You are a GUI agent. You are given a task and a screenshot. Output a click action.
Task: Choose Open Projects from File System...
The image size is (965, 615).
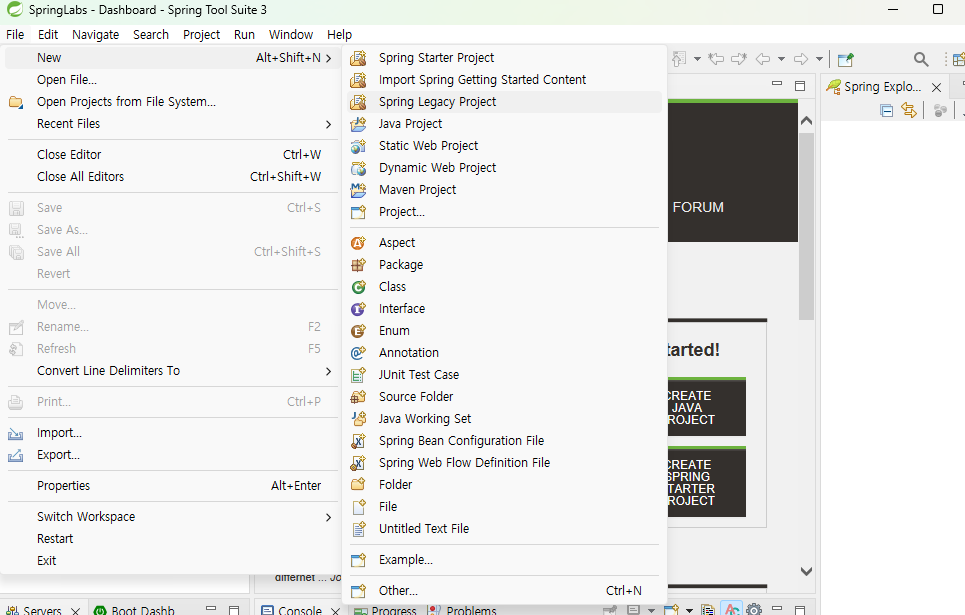(172, 102)
